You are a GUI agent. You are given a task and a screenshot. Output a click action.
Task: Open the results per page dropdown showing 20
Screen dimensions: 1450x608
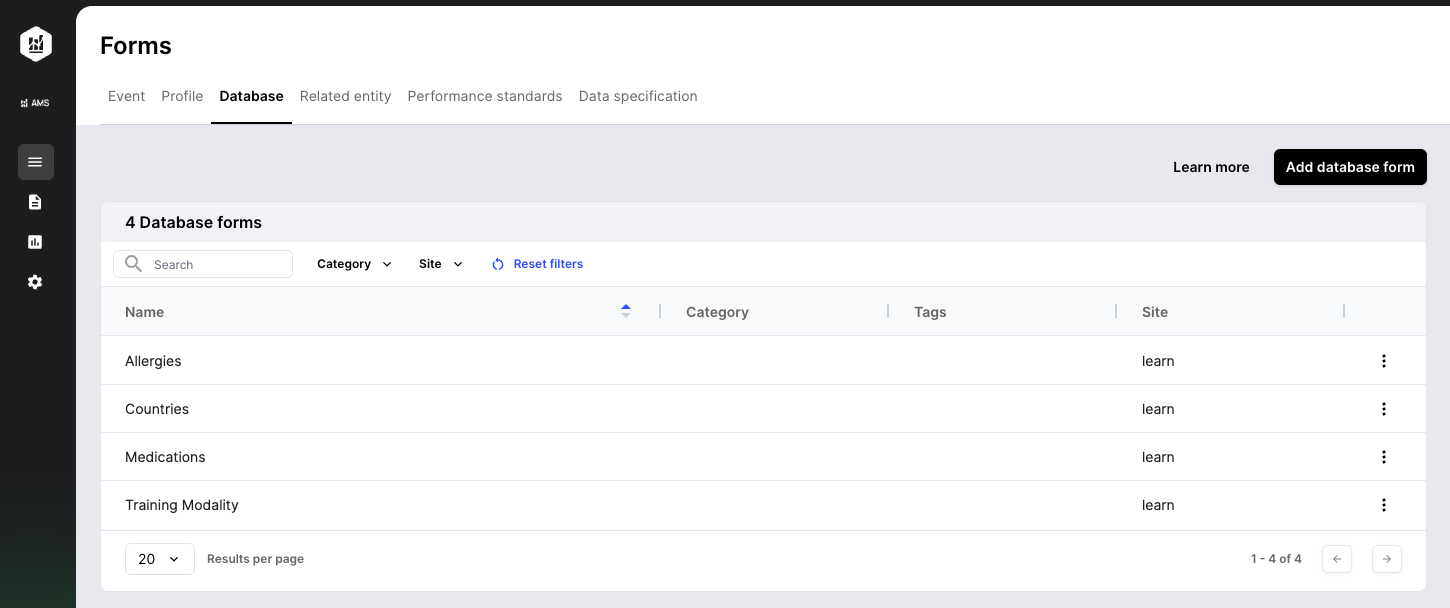(159, 559)
